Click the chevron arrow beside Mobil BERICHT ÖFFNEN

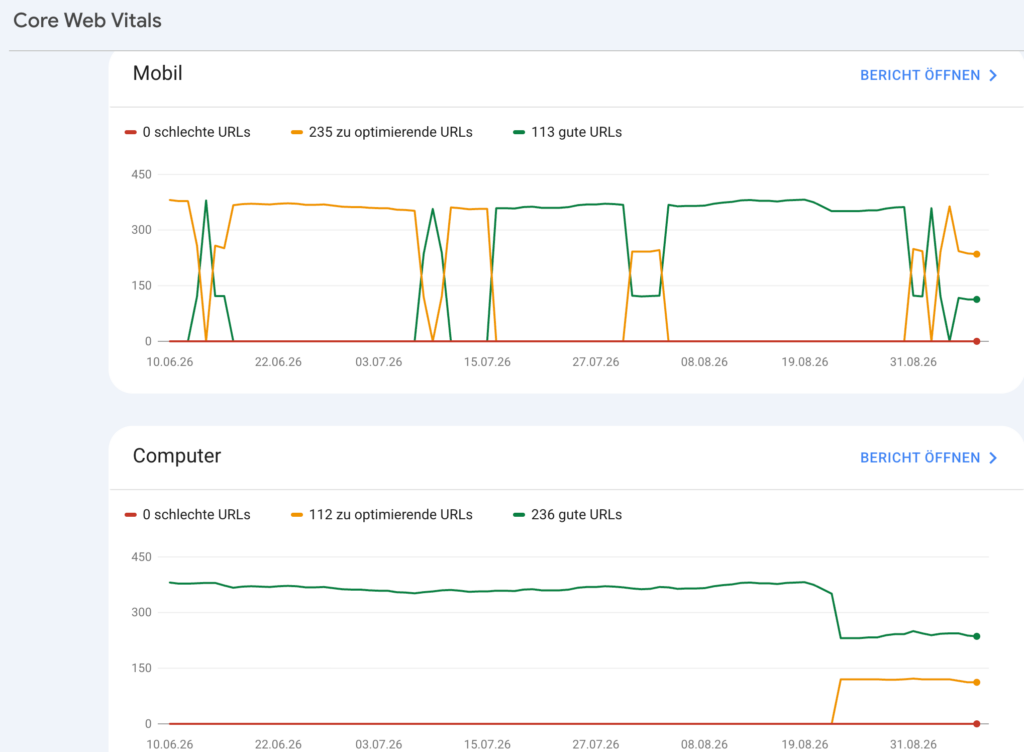(993, 76)
